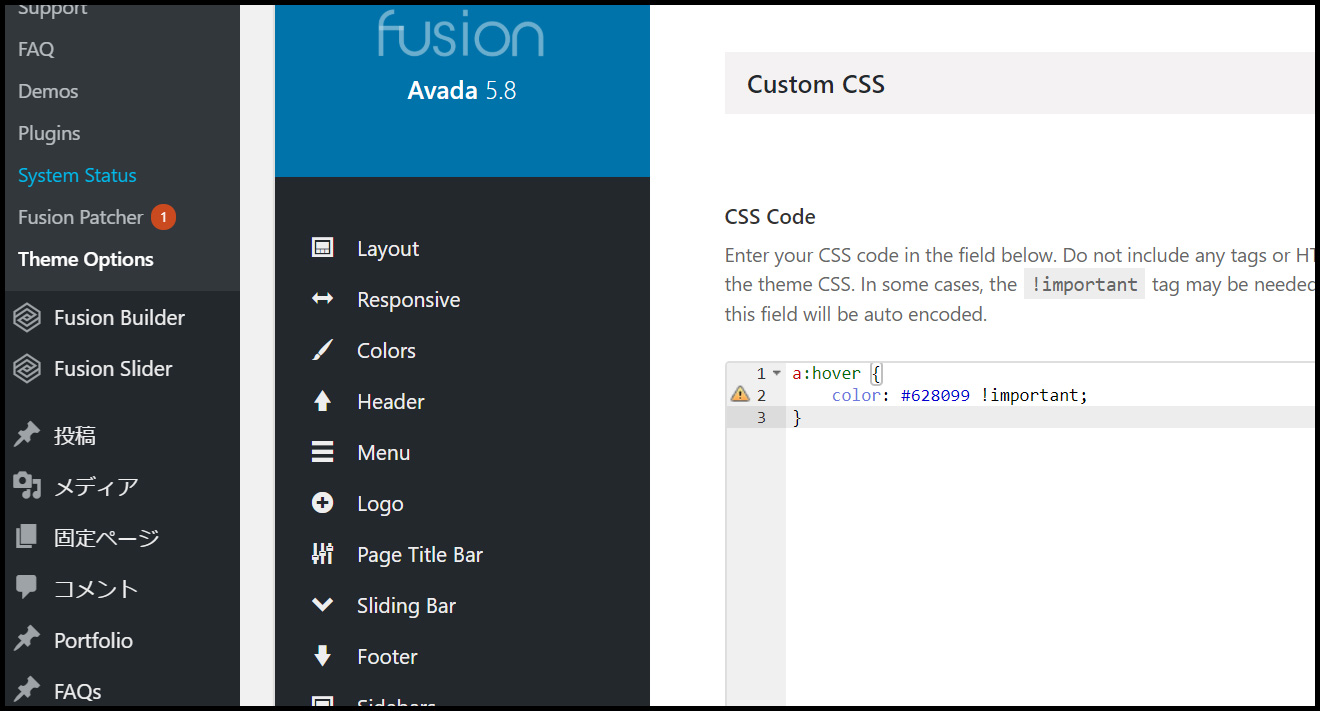Click the fusion logo in header
The width and height of the screenshot is (1320, 711).
(x=461, y=33)
